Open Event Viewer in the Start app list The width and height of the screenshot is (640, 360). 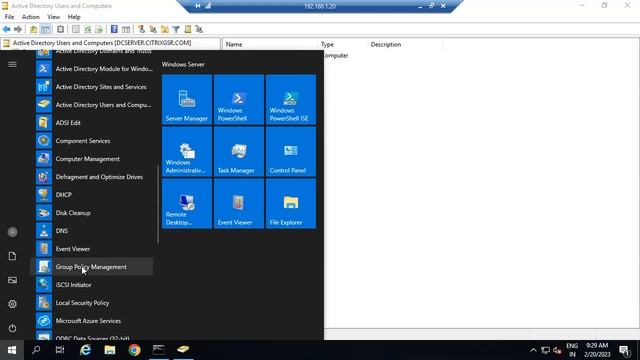pyautogui.click(x=92, y=248)
